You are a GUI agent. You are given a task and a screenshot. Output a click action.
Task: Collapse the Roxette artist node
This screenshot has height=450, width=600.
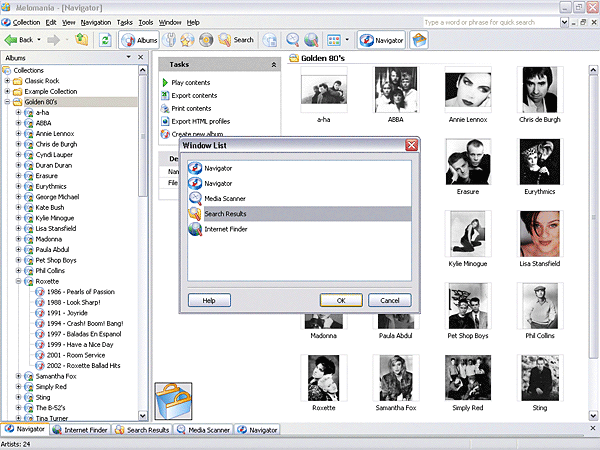point(19,281)
